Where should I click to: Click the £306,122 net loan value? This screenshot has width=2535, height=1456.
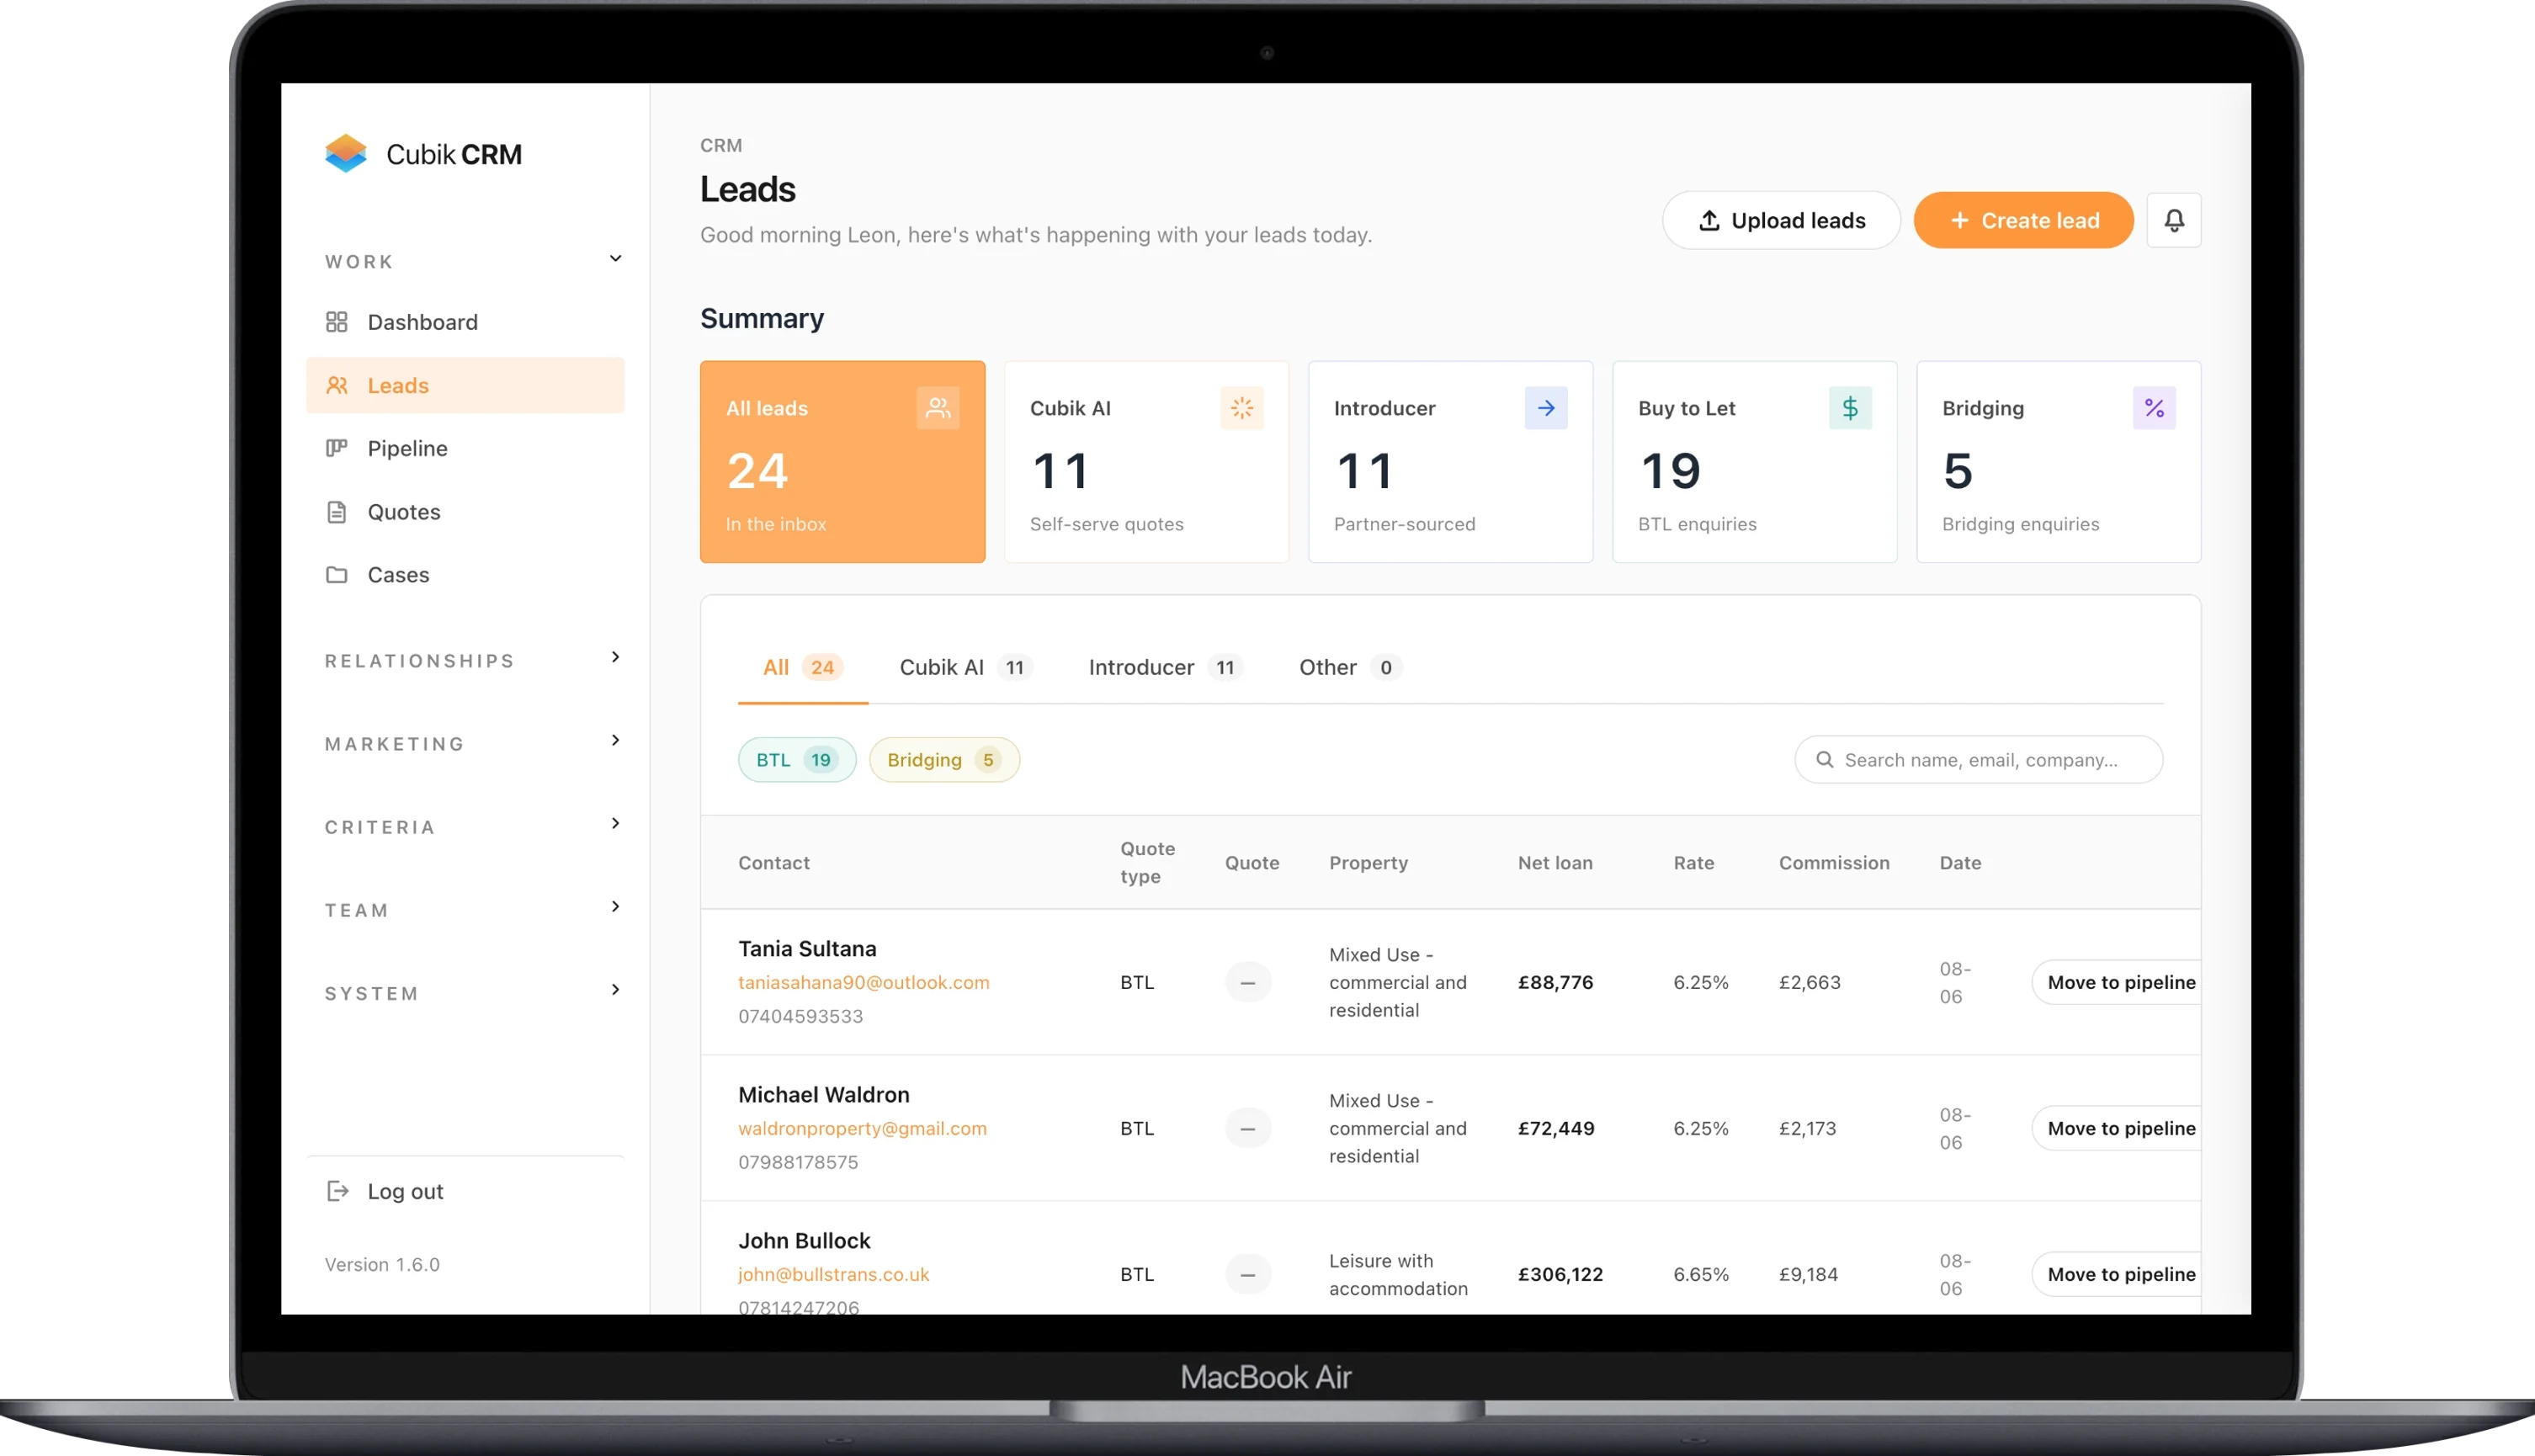[1561, 1275]
